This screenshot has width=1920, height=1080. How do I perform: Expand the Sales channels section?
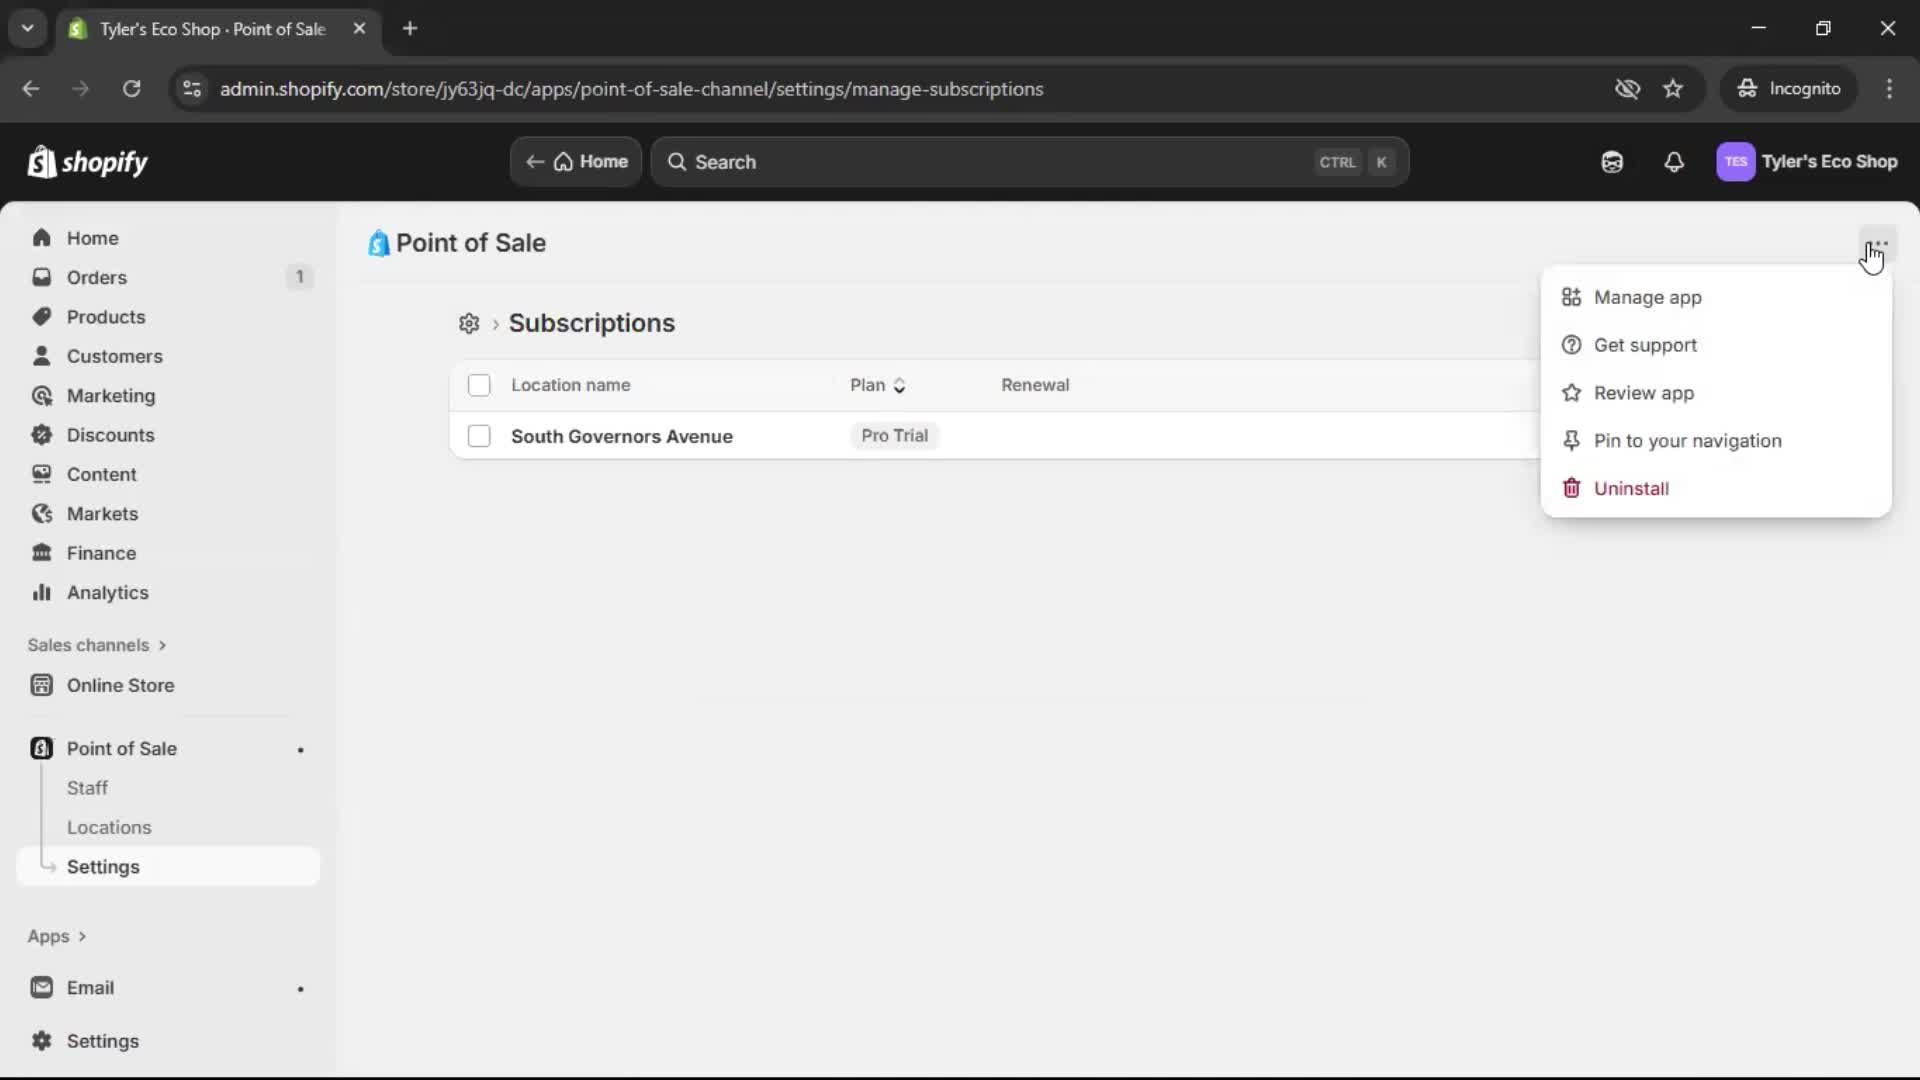pos(97,645)
